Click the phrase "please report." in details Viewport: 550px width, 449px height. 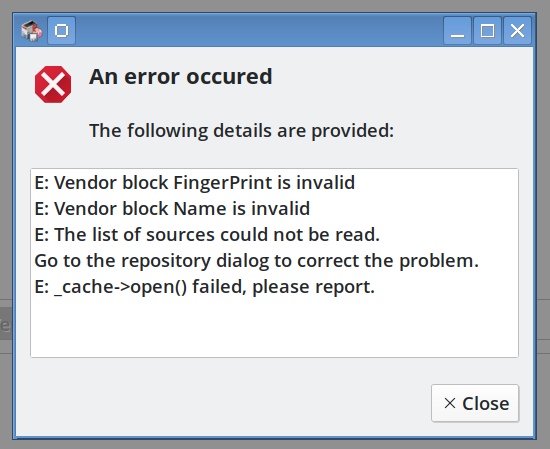pos(314,287)
